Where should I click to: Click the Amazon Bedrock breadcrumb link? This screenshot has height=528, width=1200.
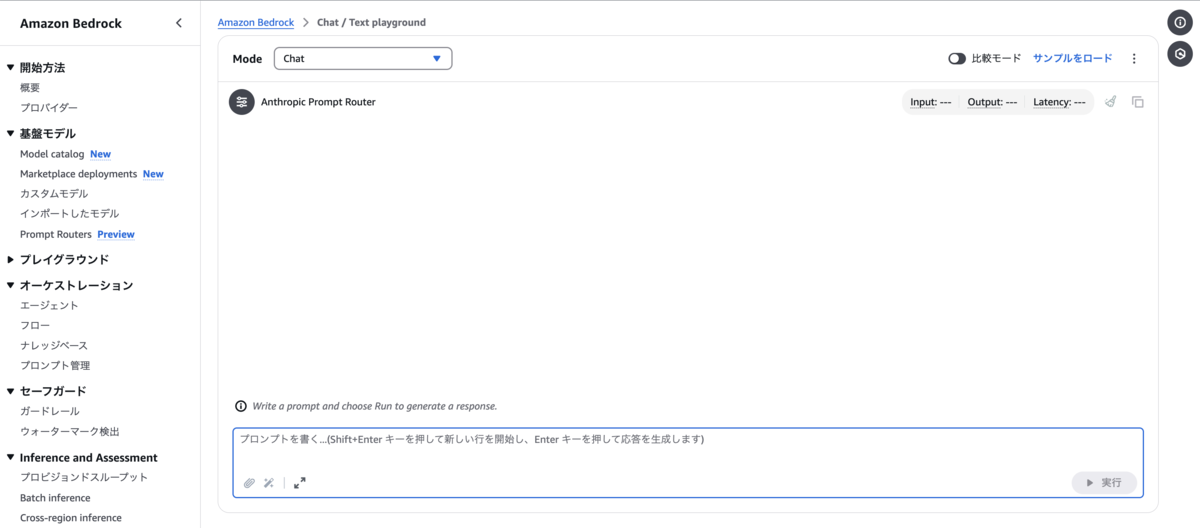pos(255,22)
